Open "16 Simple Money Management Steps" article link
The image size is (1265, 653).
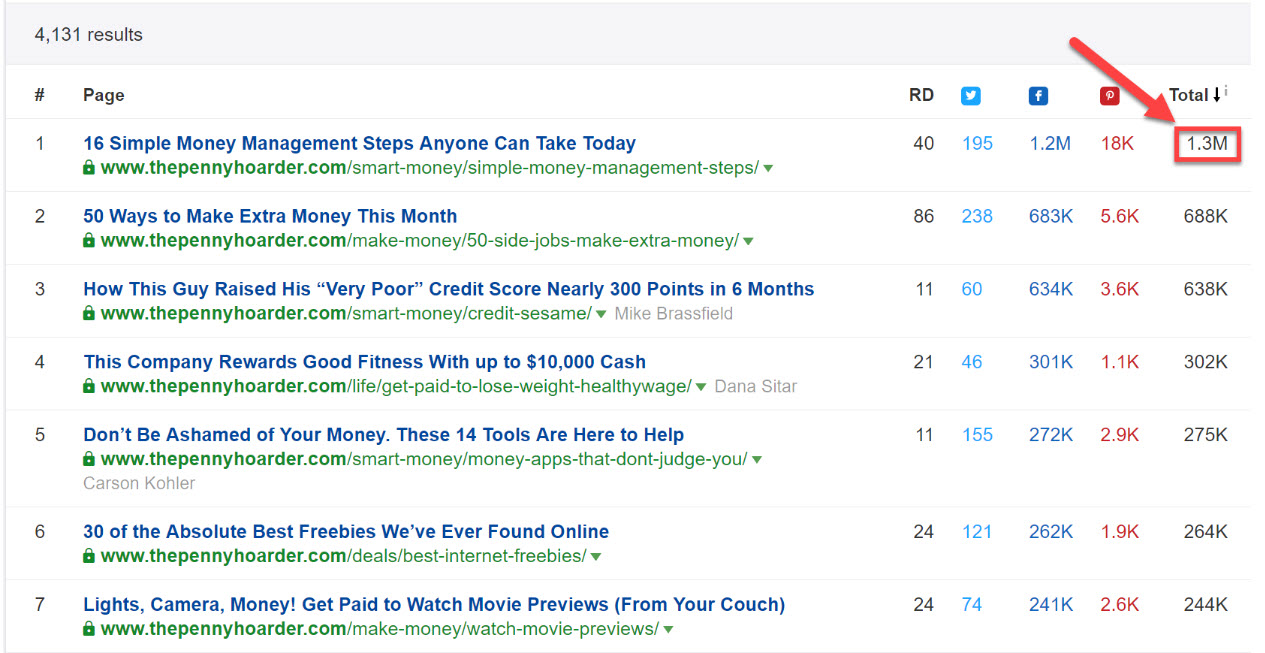pos(359,143)
